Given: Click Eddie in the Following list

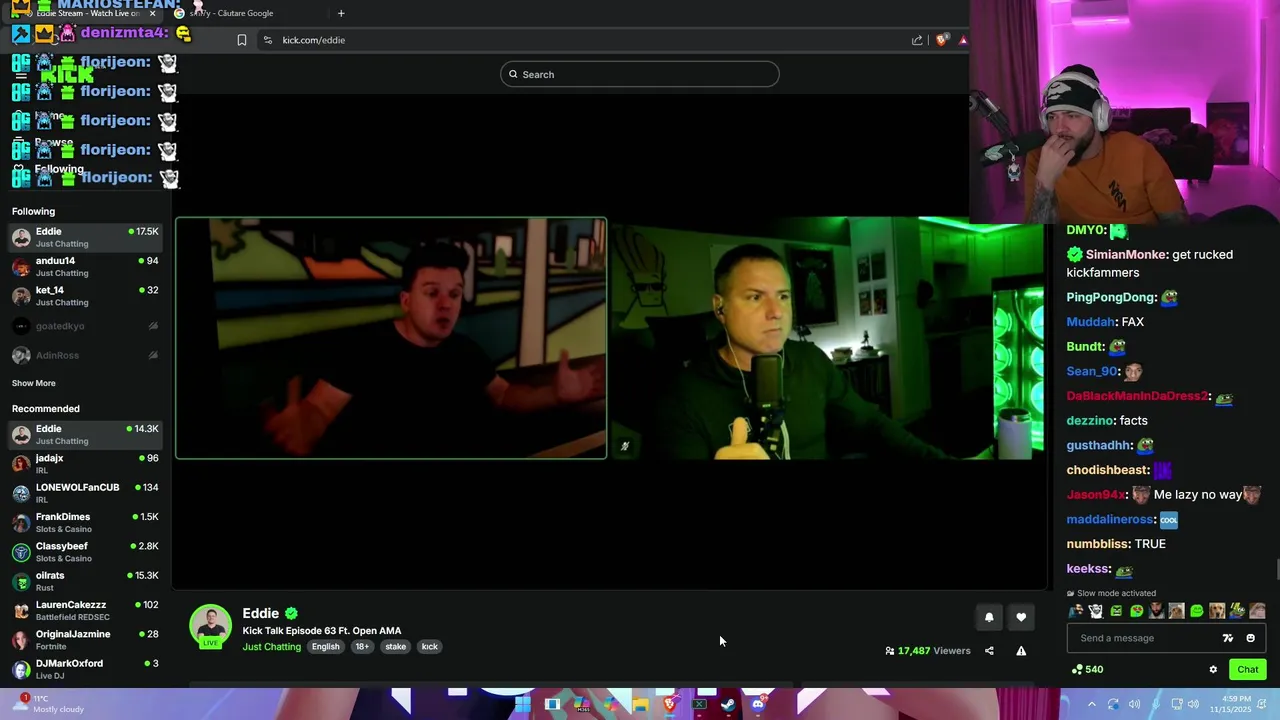Looking at the screenshot, I should click(x=85, y=237).
